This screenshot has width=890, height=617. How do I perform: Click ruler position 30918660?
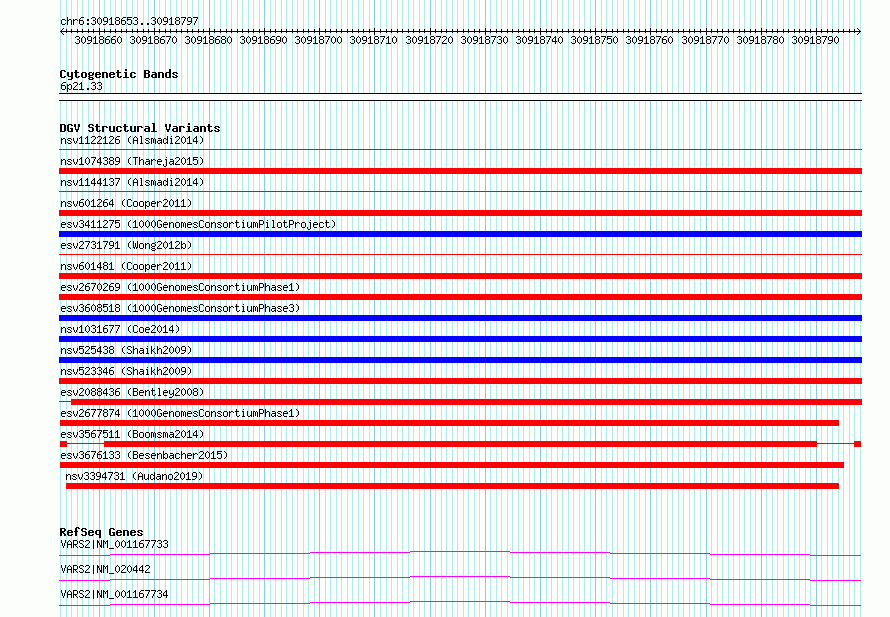[x=98, y=40]
